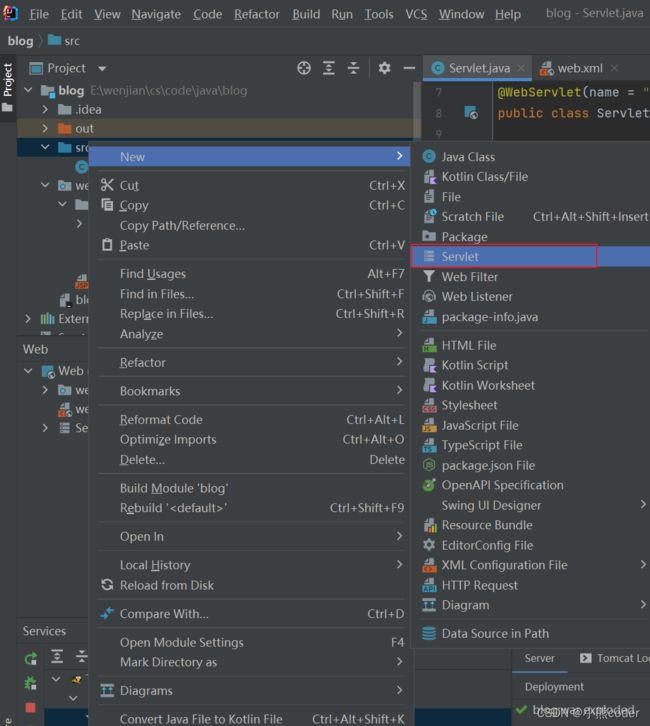The image size is (650, 726).
Task: Click the HTML File icon
Action: coord(429,345)
